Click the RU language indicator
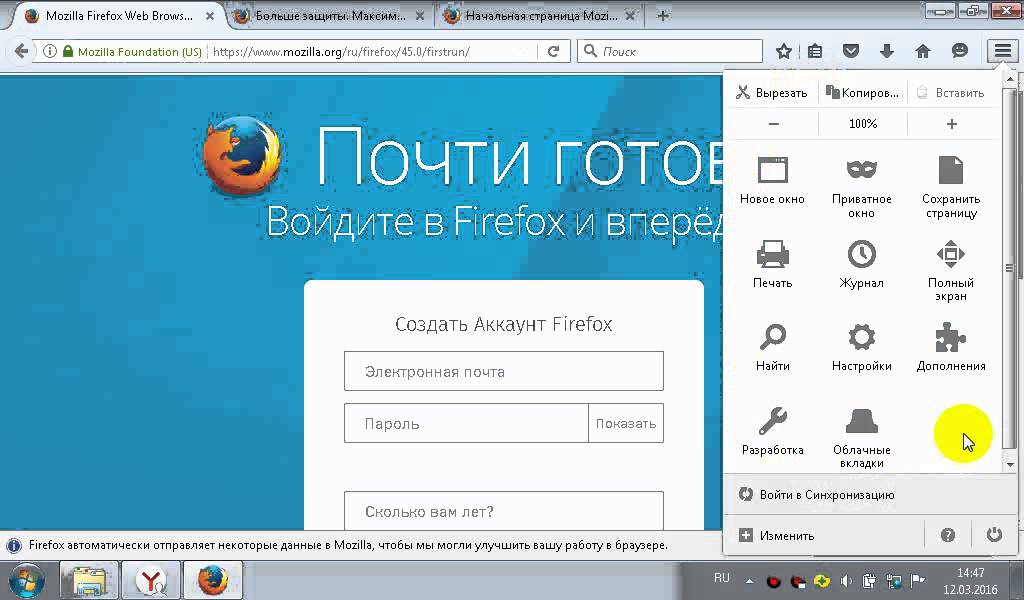The image size is (1024, 600). (x=722, y=578)
